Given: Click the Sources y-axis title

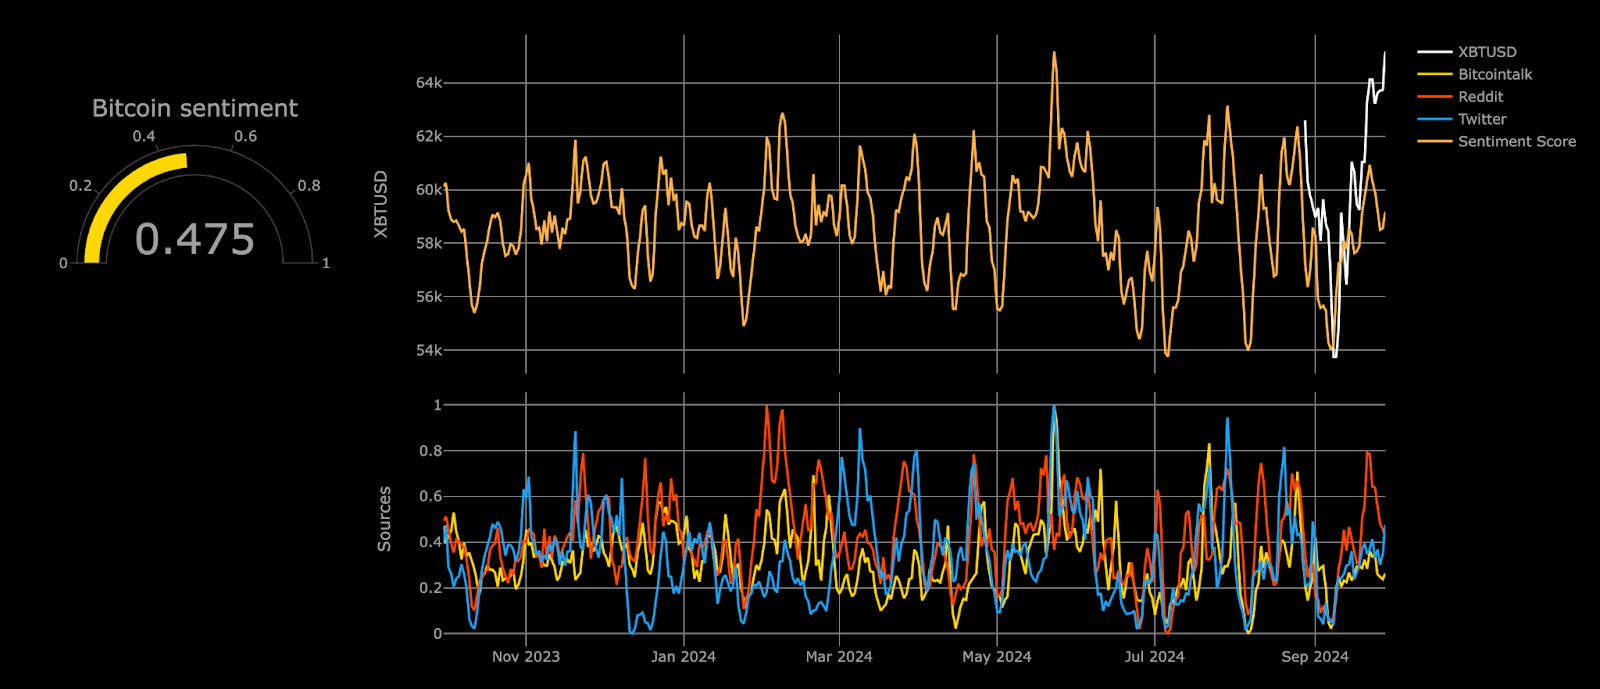Looking at the screenshot, I should point(384,519).
